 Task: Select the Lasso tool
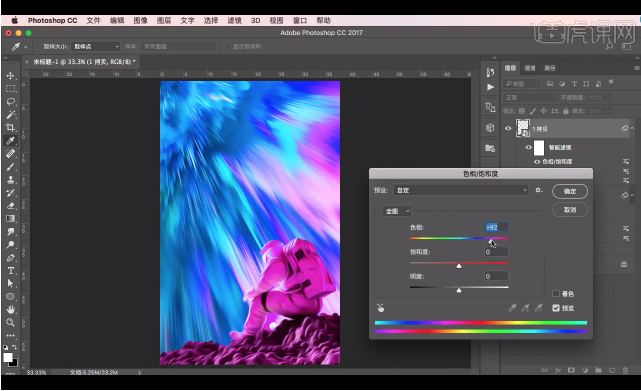[11, 101]
